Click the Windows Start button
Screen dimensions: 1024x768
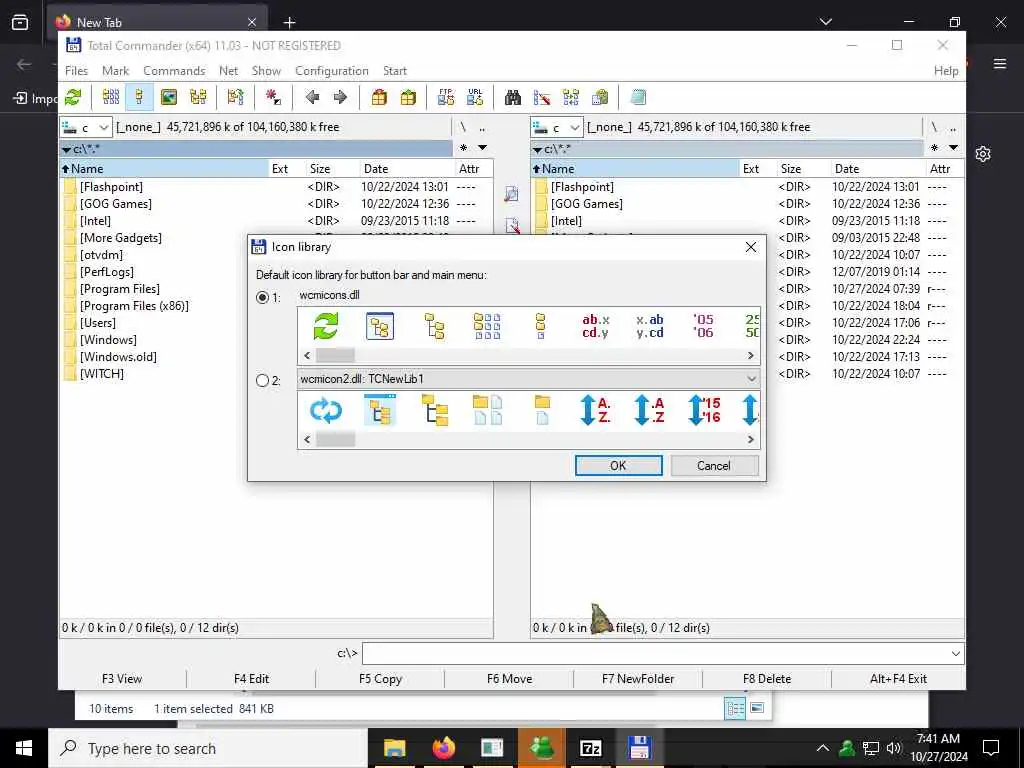point(24,748)
